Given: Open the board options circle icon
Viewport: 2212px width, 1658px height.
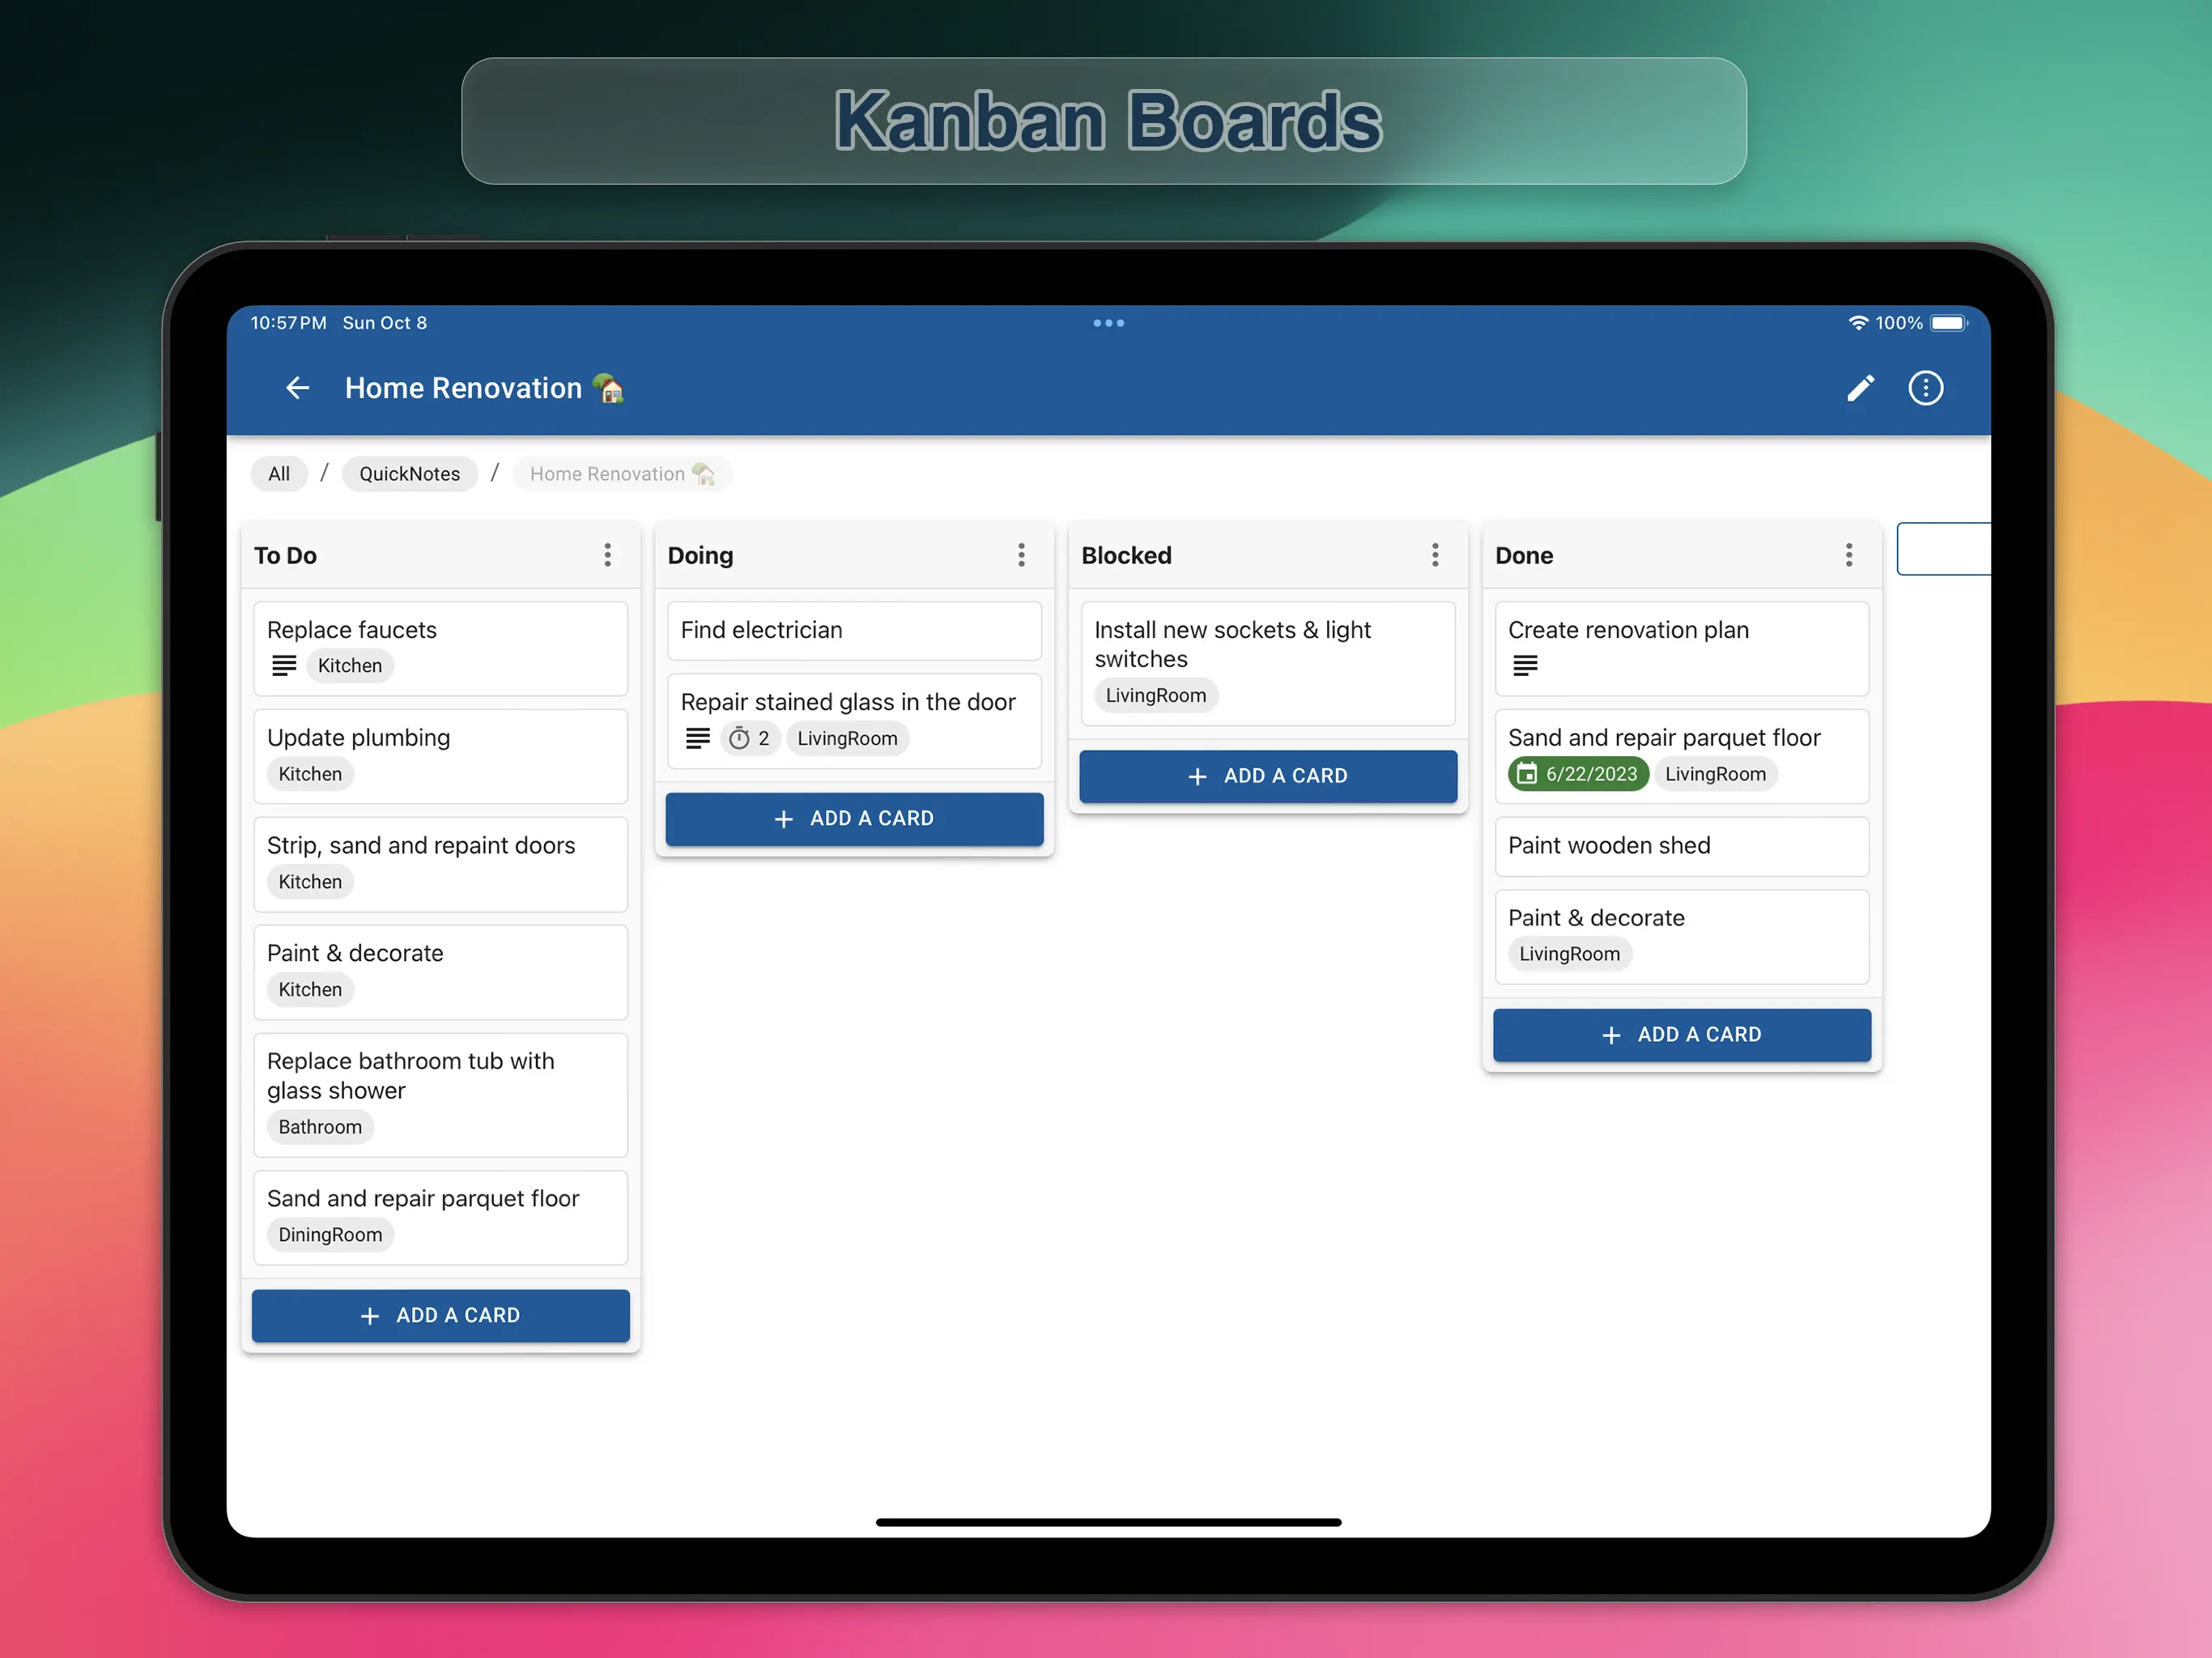Looking at the screenshot, I should tap(1925, 388).
